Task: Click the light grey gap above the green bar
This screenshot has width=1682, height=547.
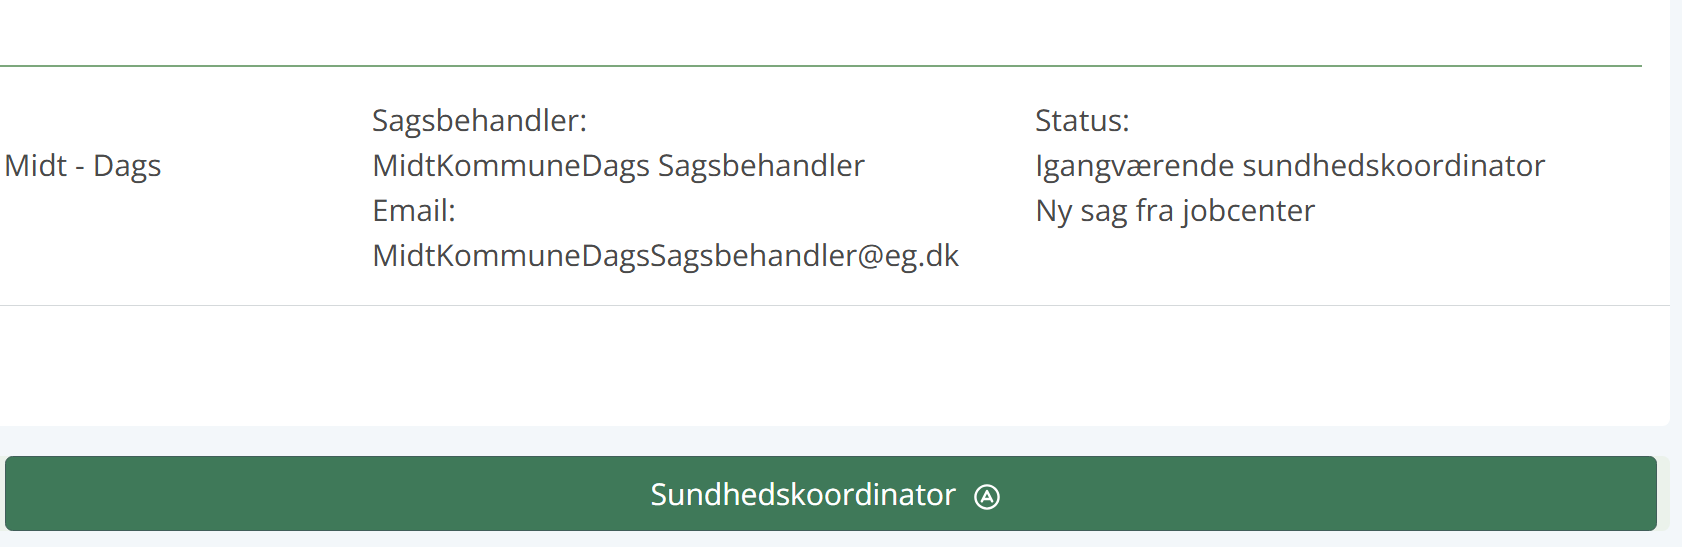Action: pos(835,441)
